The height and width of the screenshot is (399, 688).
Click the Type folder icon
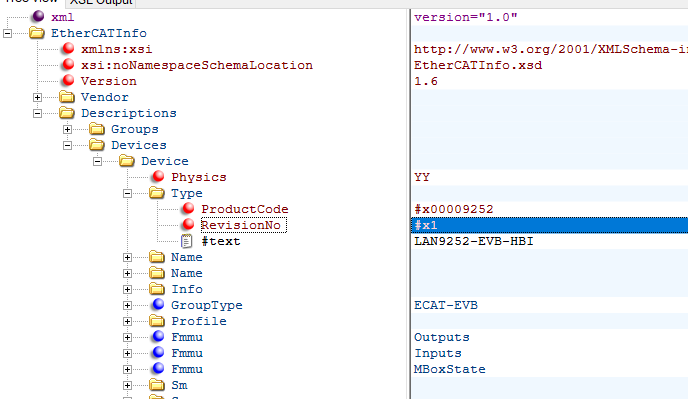(x=157, y=193)
